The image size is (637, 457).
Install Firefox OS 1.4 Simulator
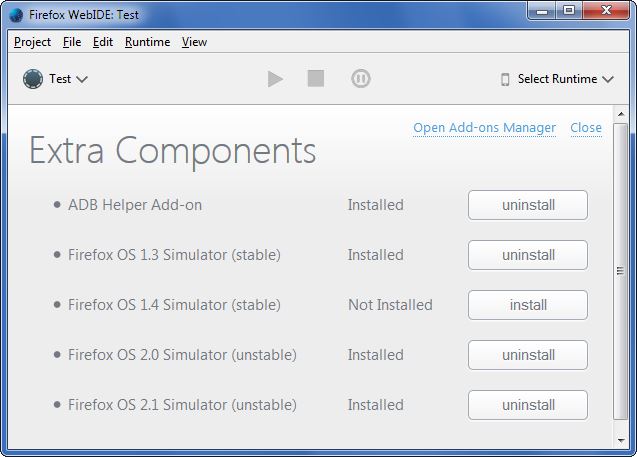point(528,305)
